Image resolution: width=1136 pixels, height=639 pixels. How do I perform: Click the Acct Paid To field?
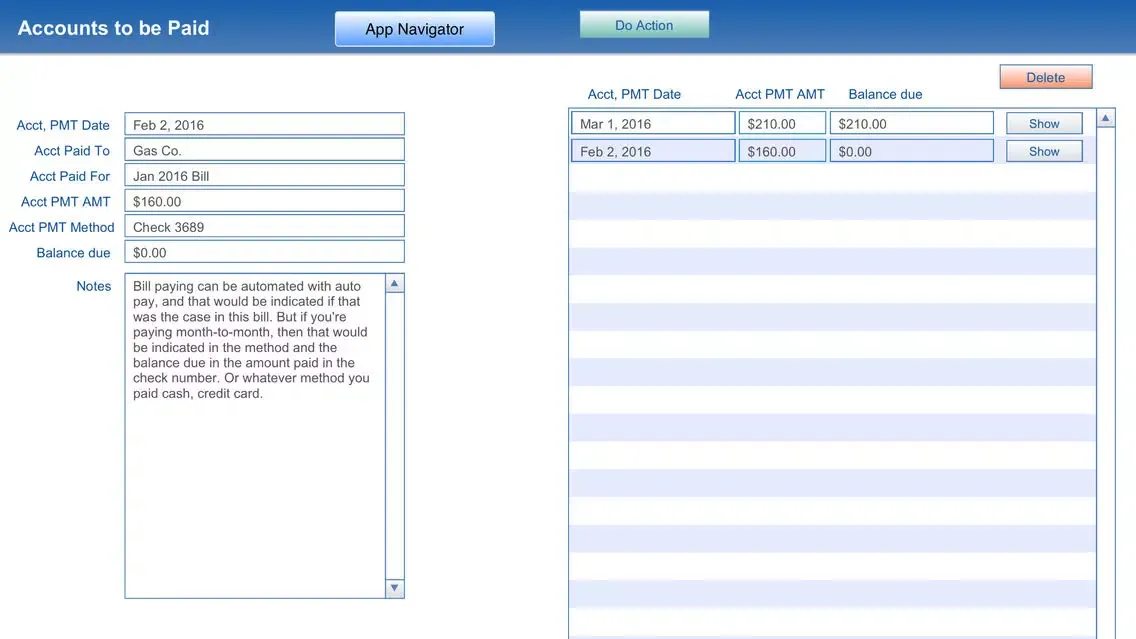tap(264, 151)
